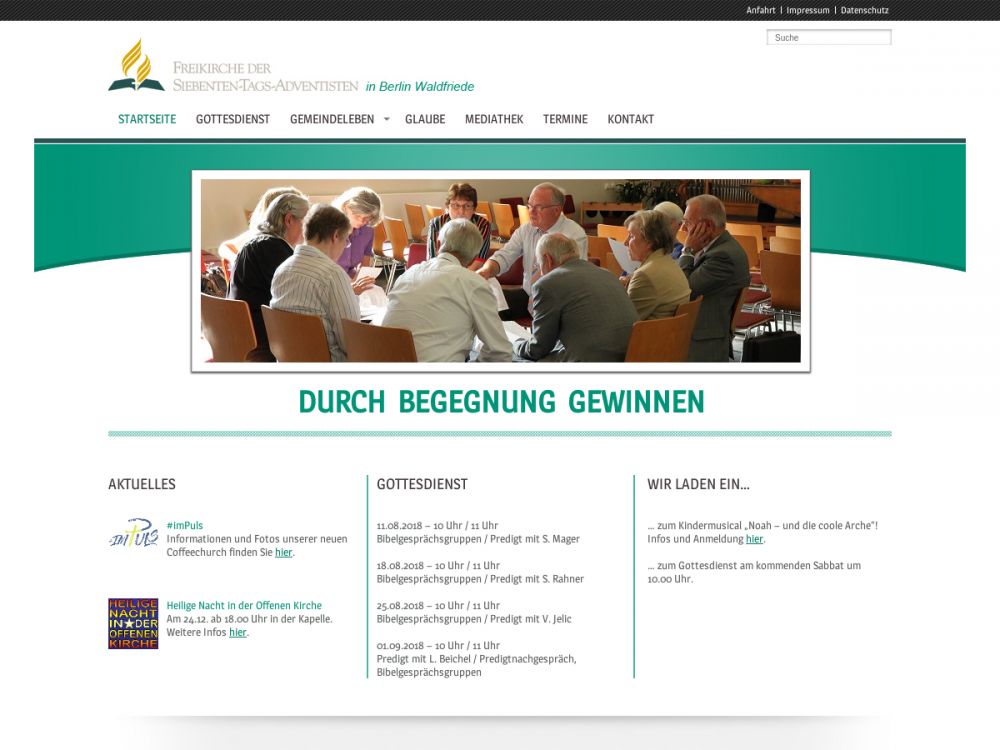Viewport: 1000px width, 750px height.
Task: Click the Anfahrt link at top
Action: click(760, 10)
